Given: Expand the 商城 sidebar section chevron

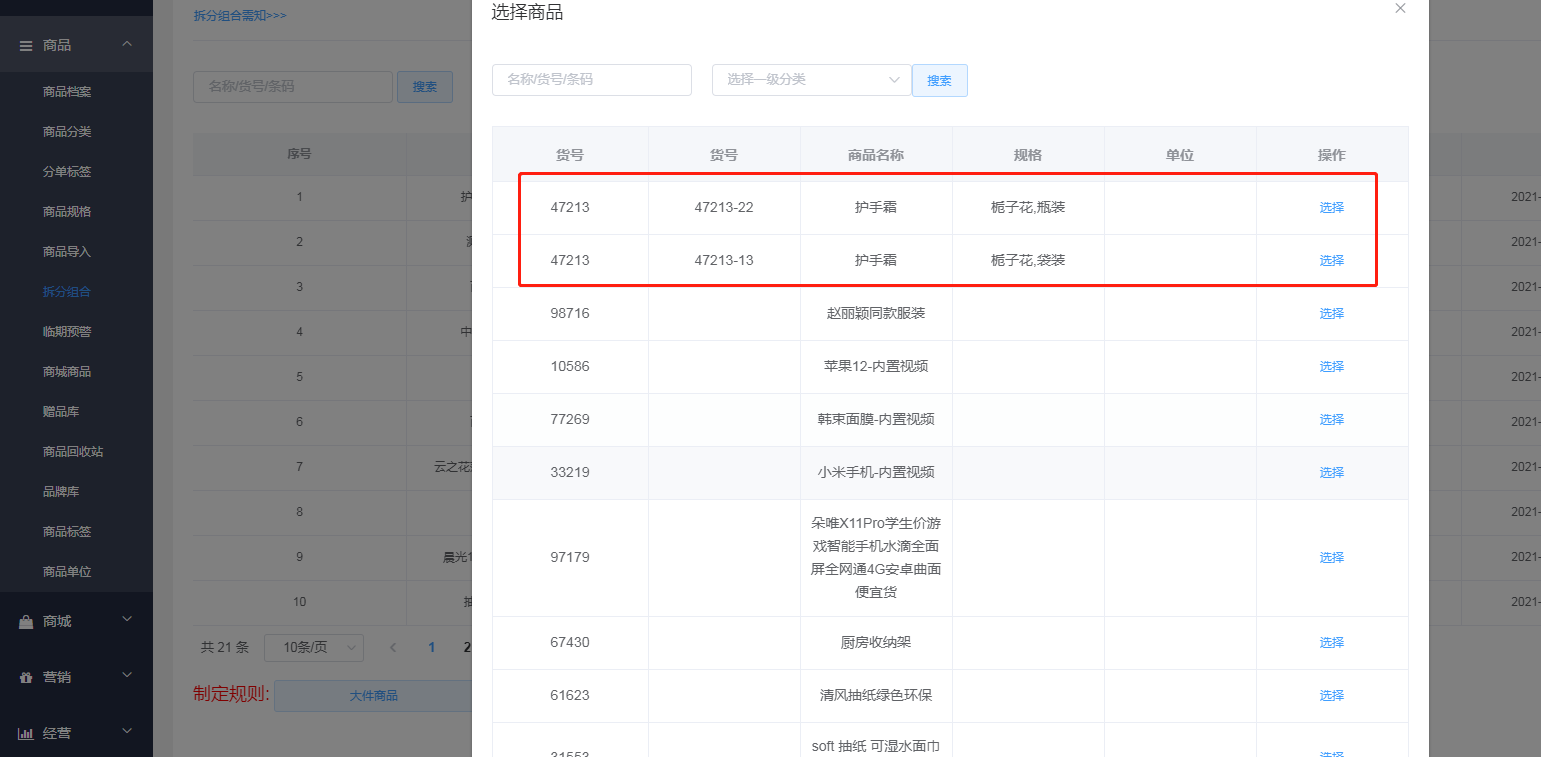Looking at the screenshot, I should (127, 620).
